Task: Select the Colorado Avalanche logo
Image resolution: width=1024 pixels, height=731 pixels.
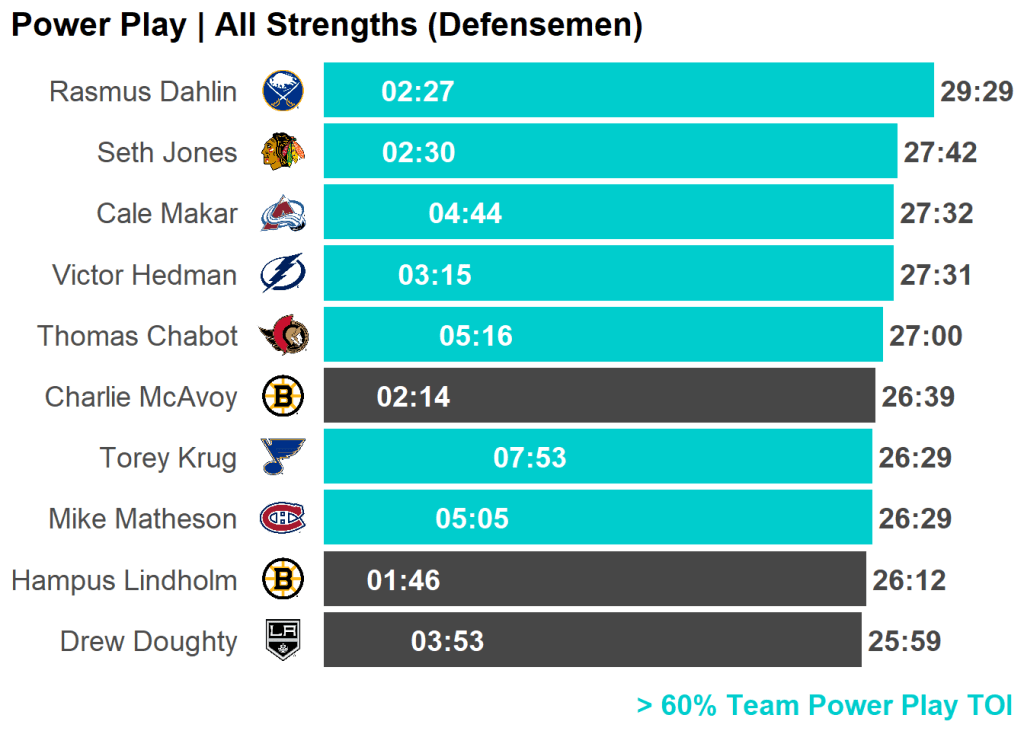Action: [282, 214]
